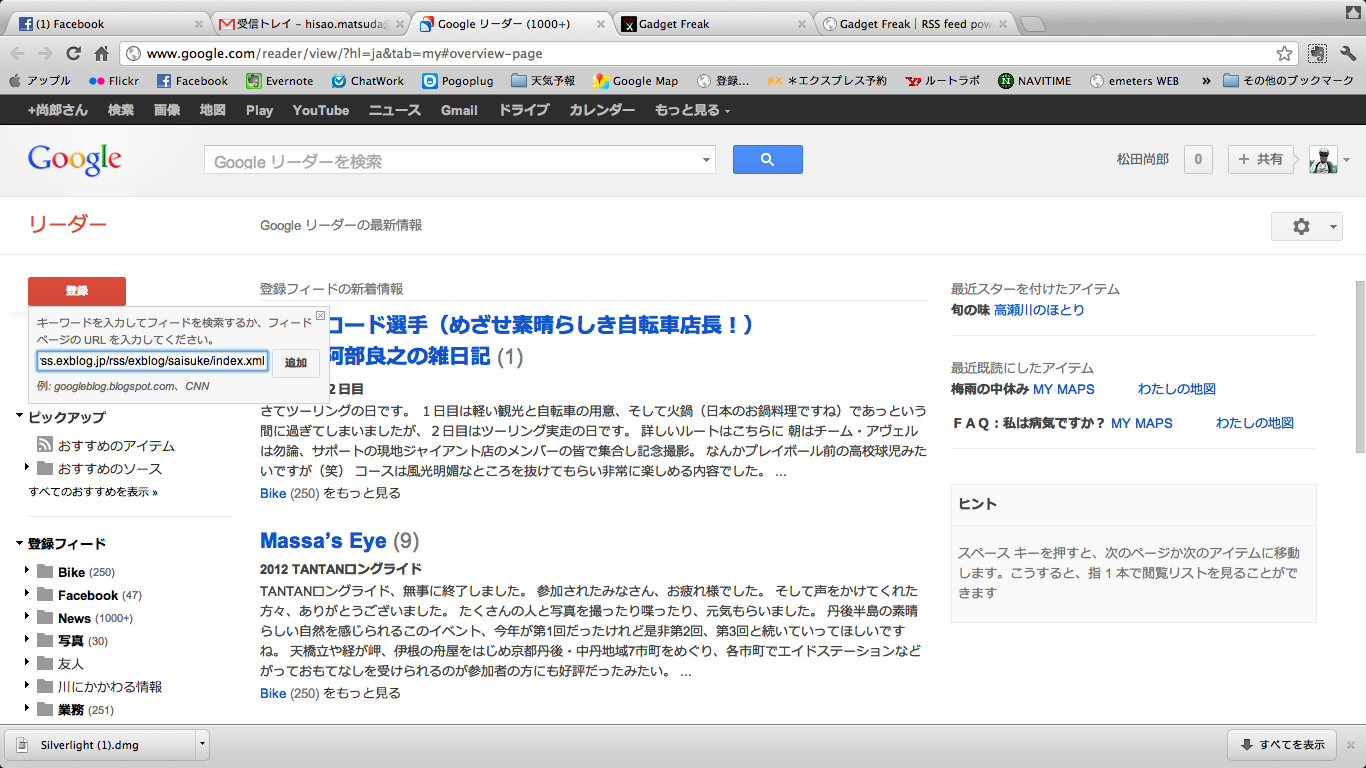Image resolution: width=1366 pixels, height=768 pixels.
Task: Open ドライブ in the Google bar
Action: (x=523, y=110)
